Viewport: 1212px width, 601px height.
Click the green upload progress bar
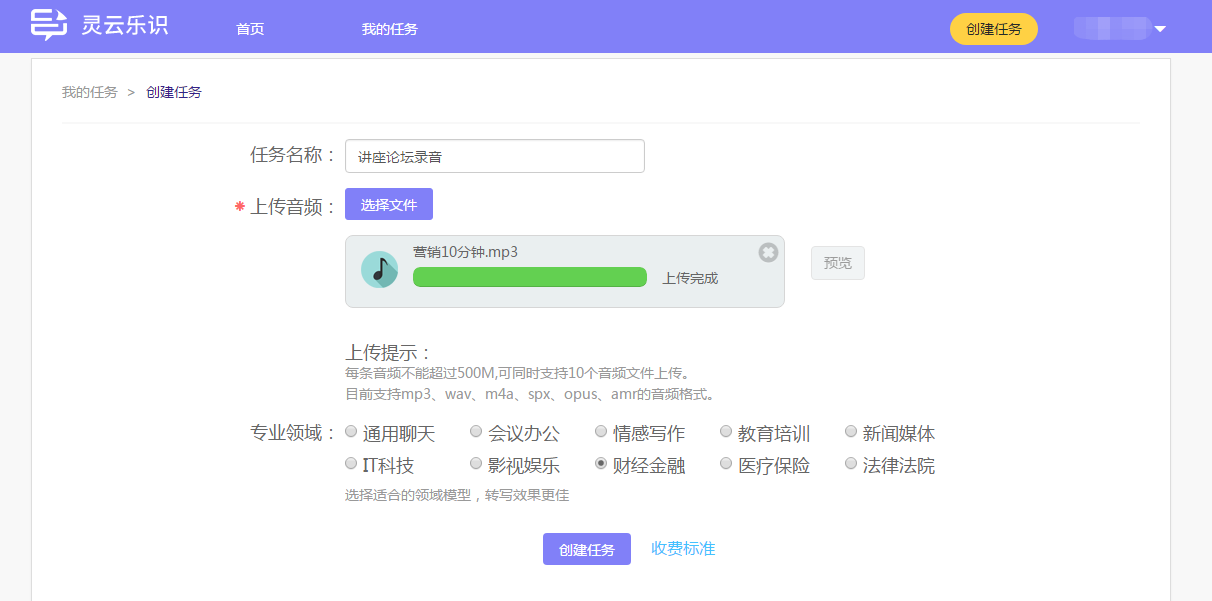point(529,277)
